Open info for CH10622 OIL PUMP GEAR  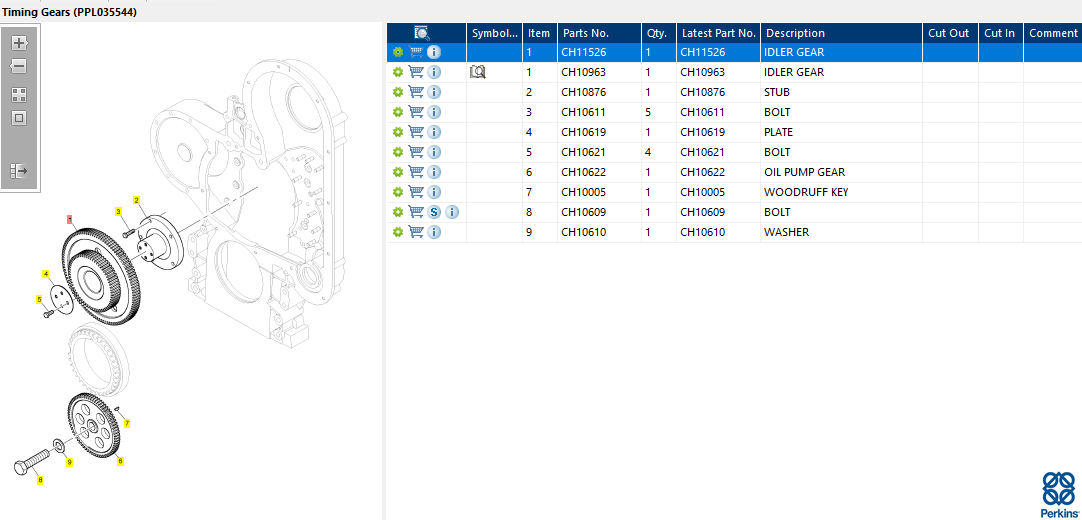point(434,172)
